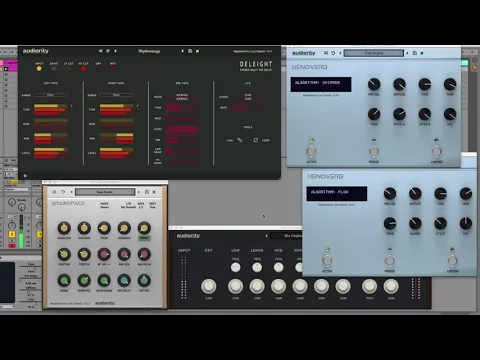The image size is (480, 360).
Task: Toggle the FREEZE footswitch on Flow Xenoverb
Action: [x=390, y=261]
